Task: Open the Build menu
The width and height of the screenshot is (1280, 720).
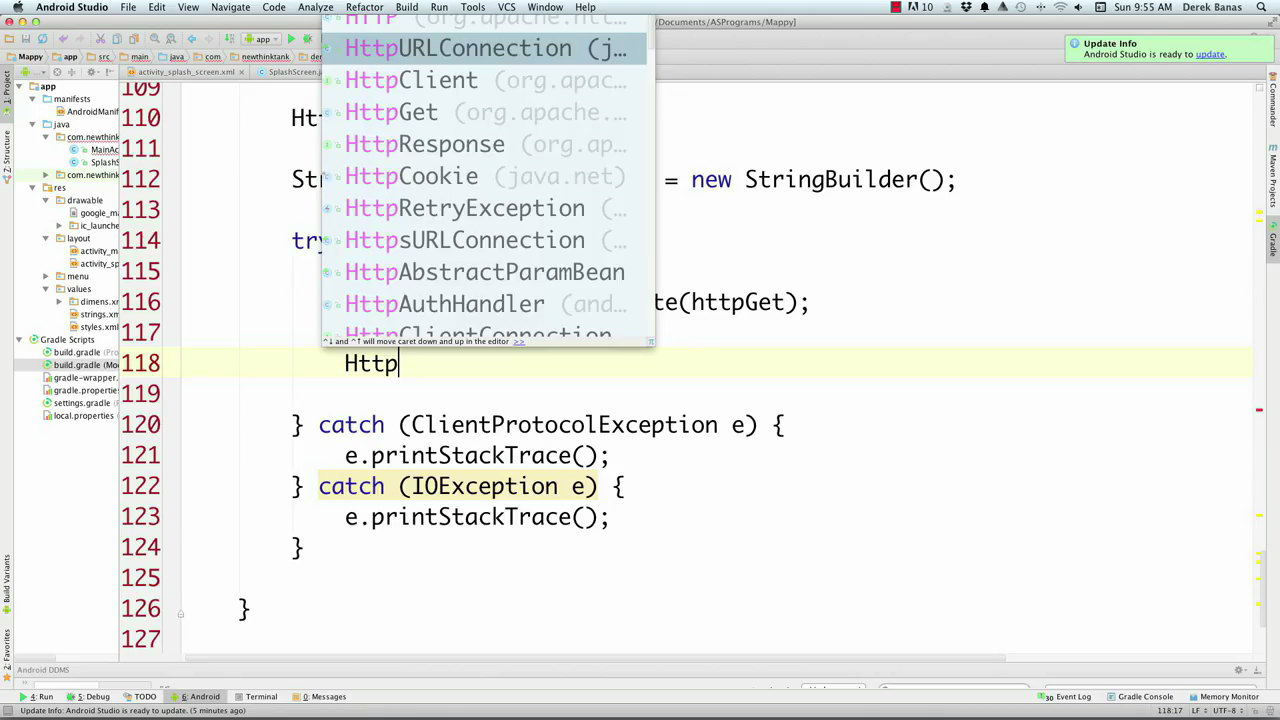Action: (x=407, y=7)
